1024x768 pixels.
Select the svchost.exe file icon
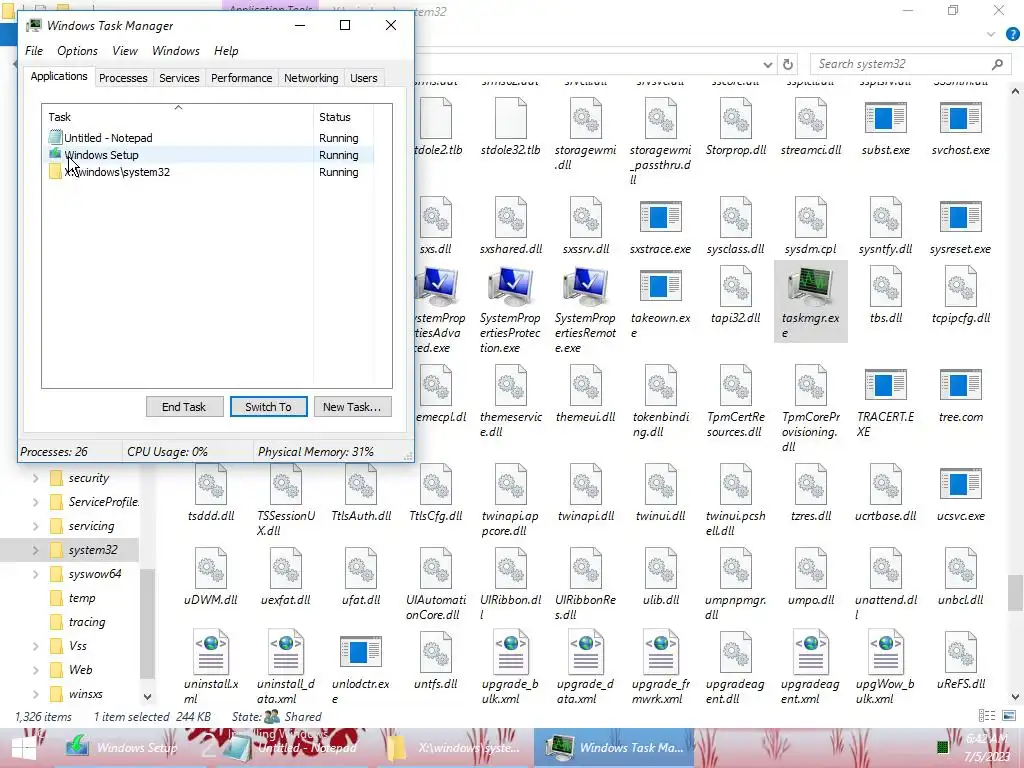[x=960, y=119]
